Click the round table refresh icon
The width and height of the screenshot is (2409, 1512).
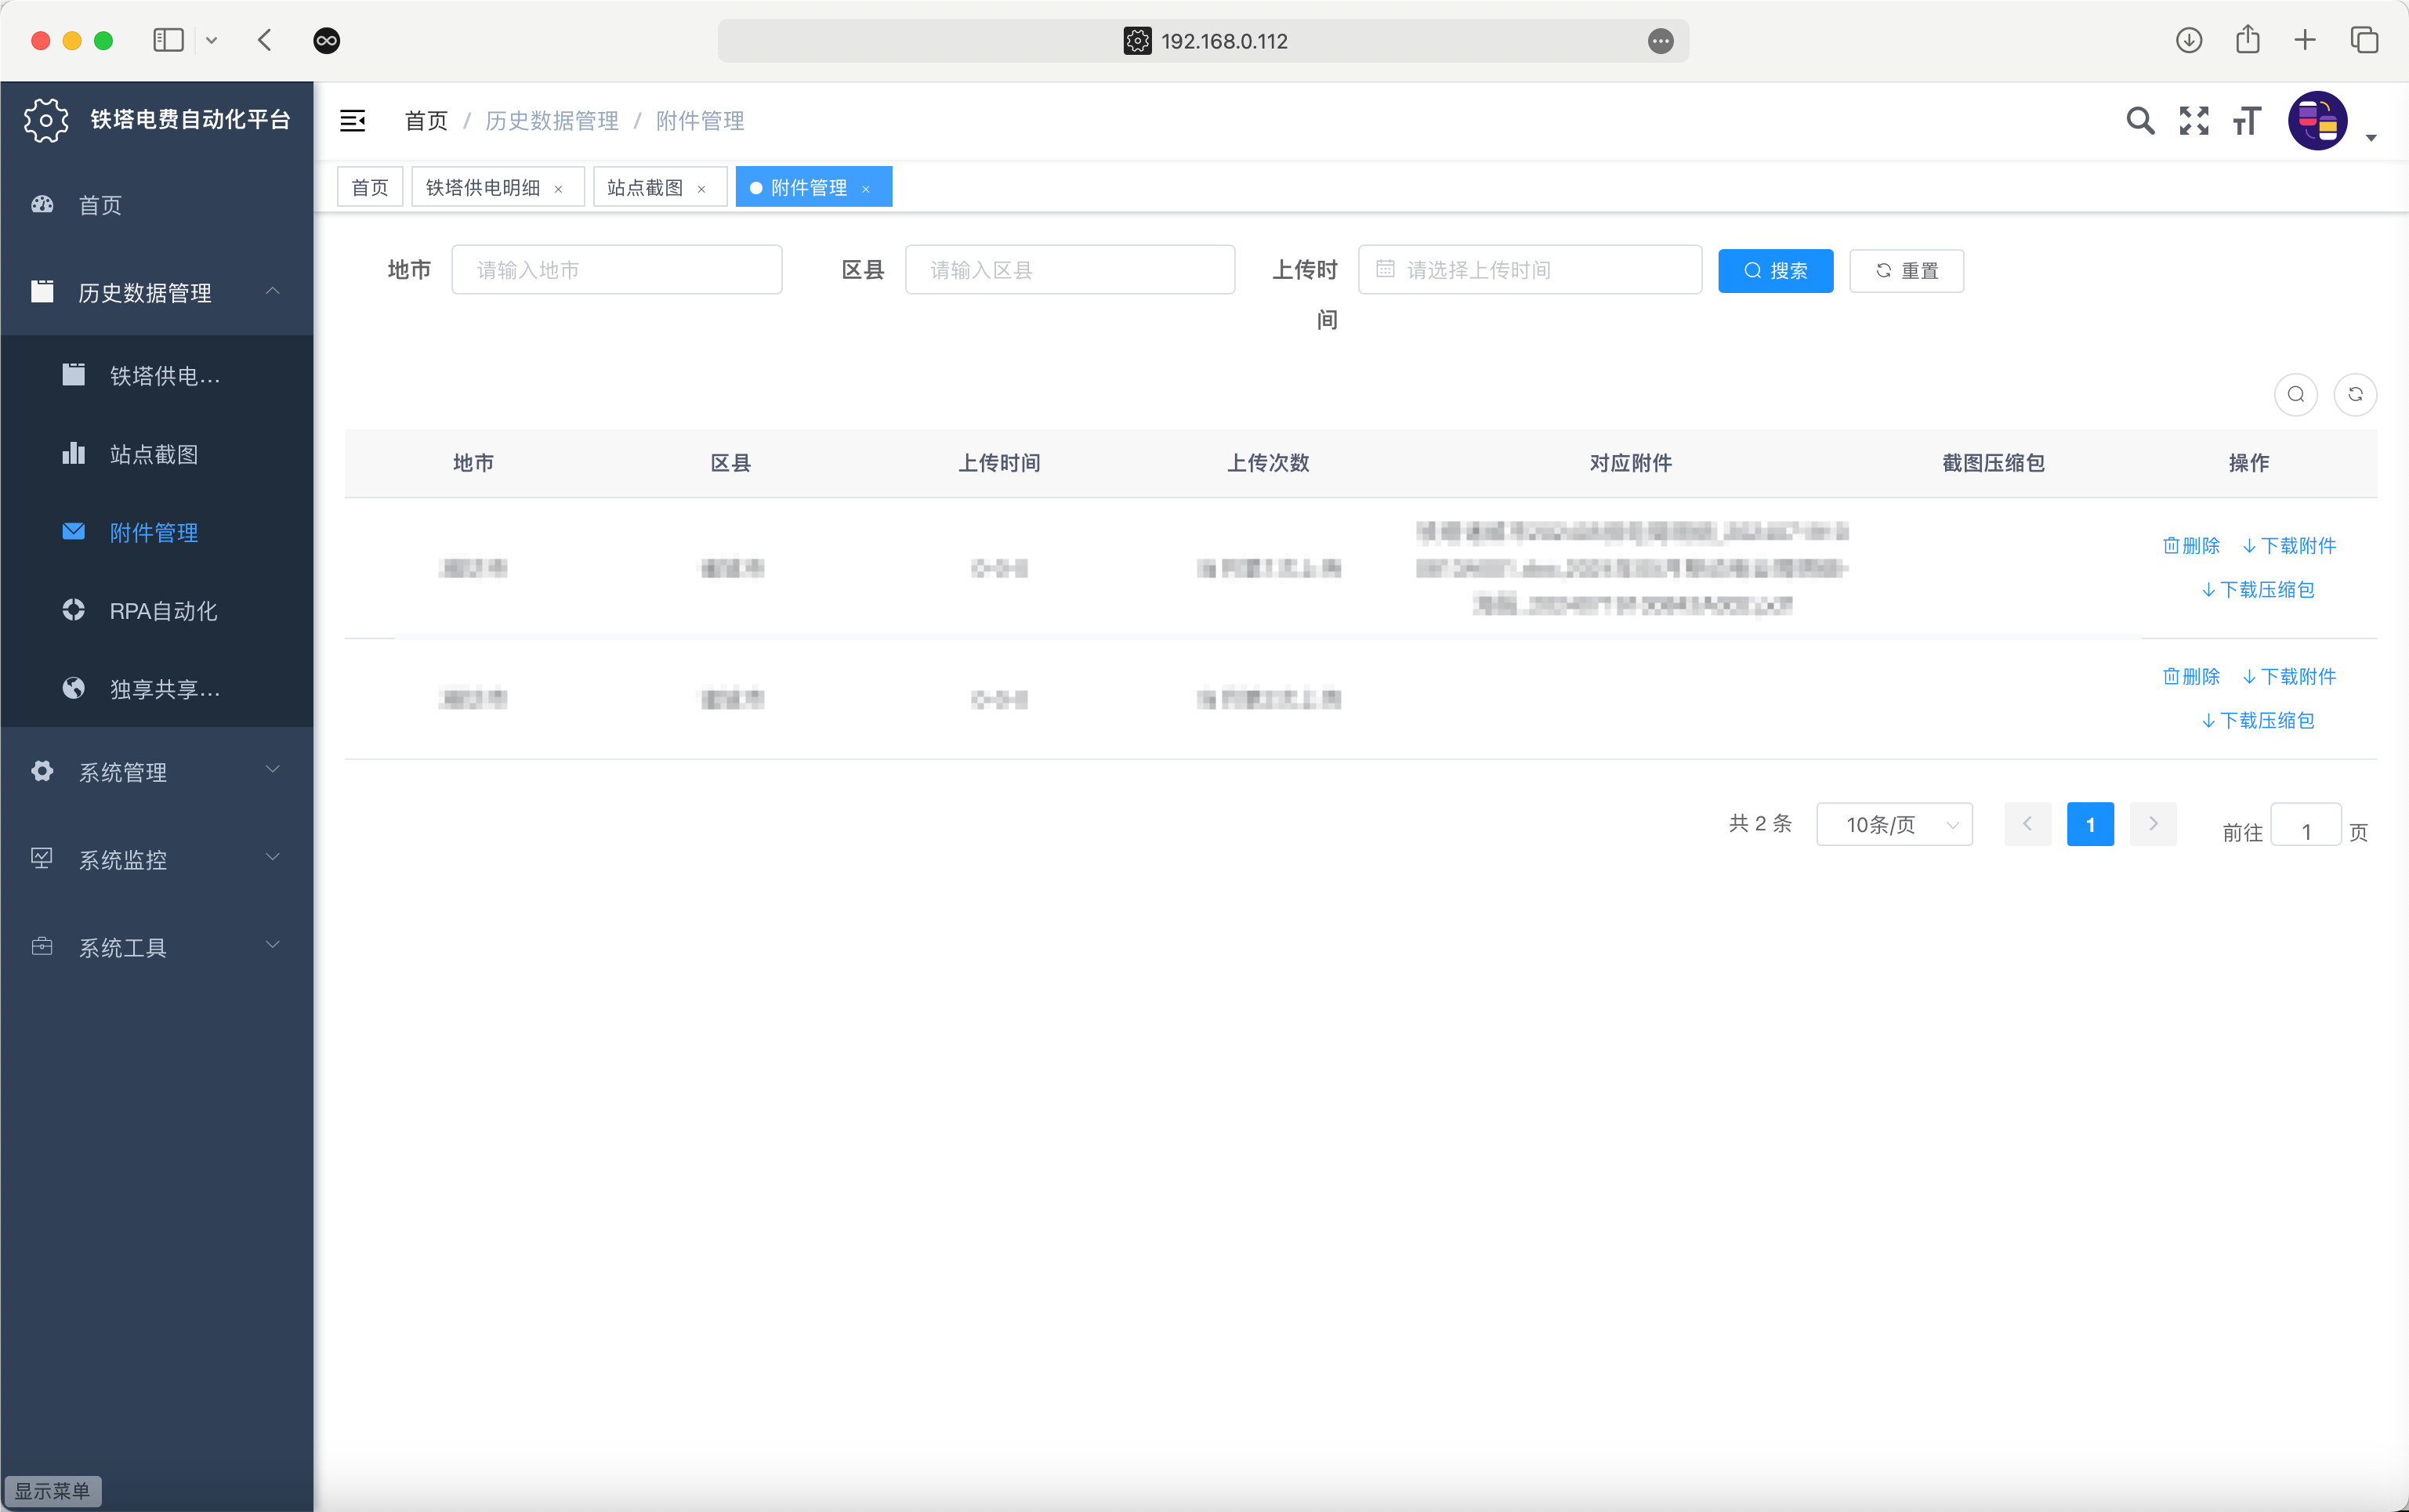(2354, 394)
